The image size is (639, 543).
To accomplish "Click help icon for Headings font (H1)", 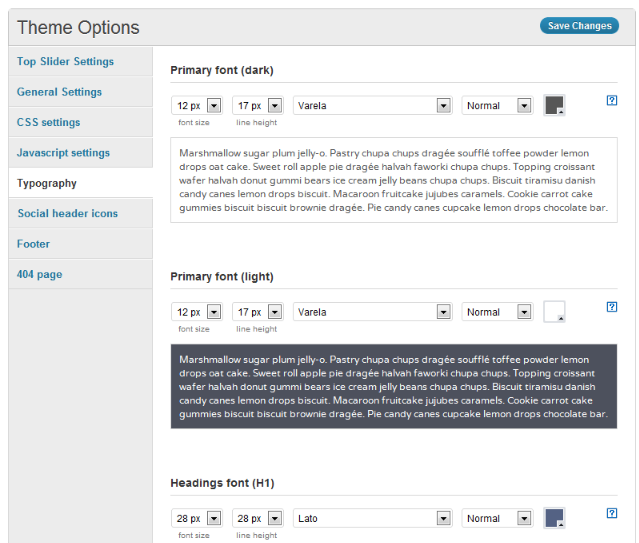I will (612, 513).
